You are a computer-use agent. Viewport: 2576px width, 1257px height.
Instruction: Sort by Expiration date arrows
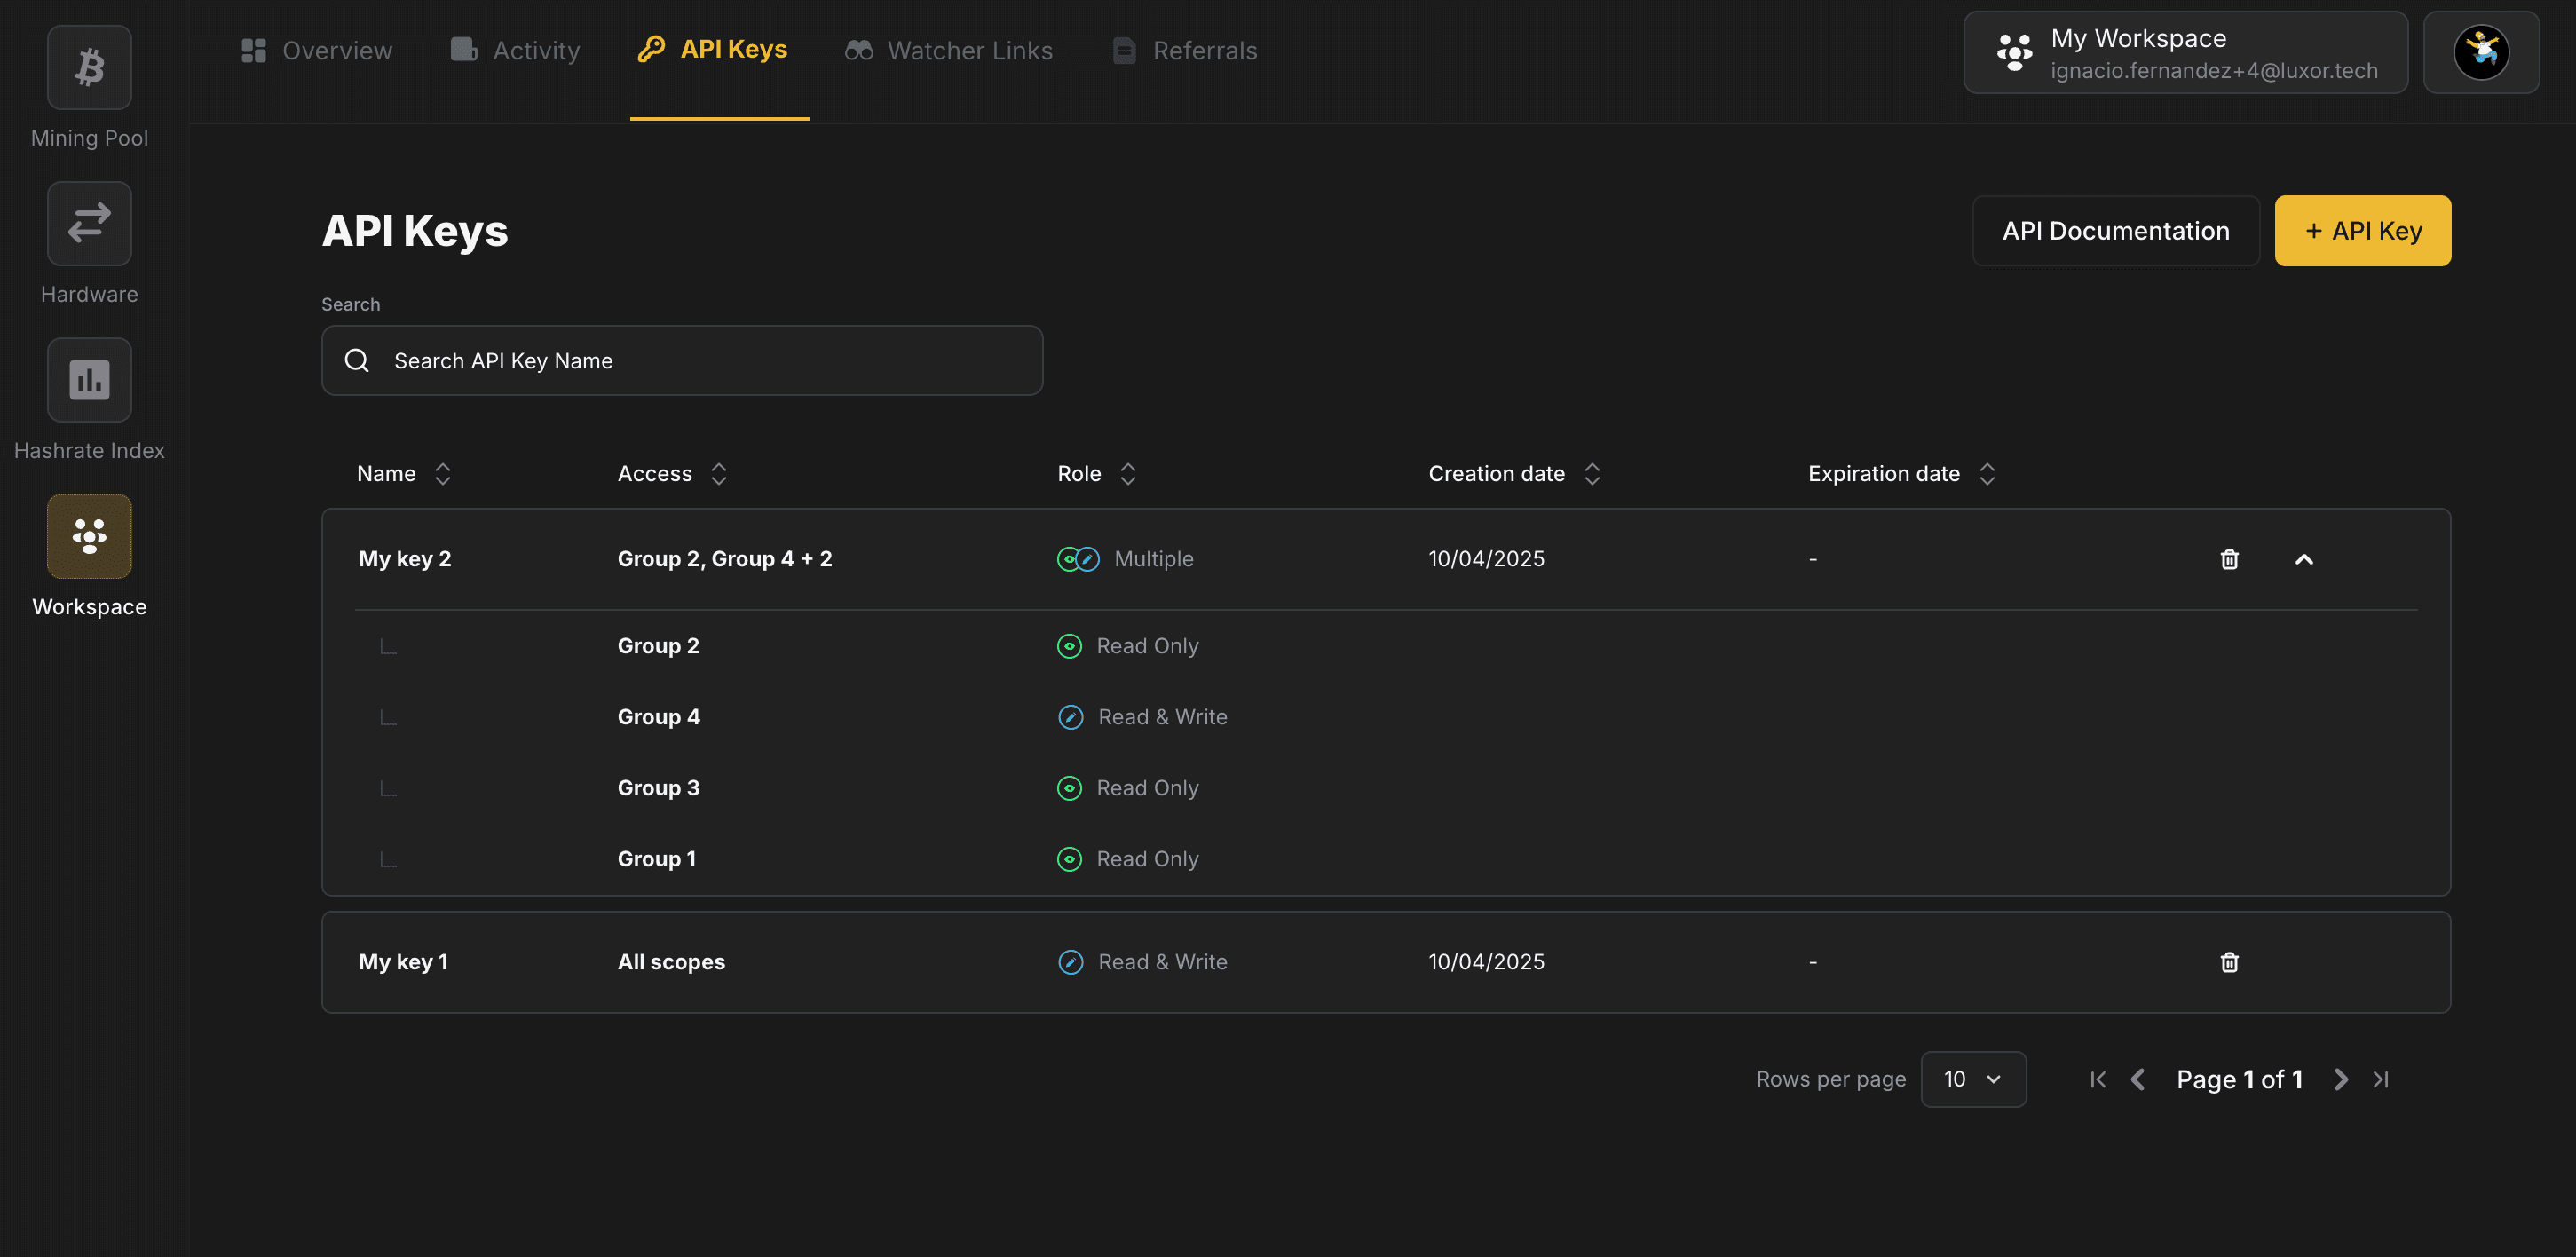pyautogui.click(x=1987, y=474)
